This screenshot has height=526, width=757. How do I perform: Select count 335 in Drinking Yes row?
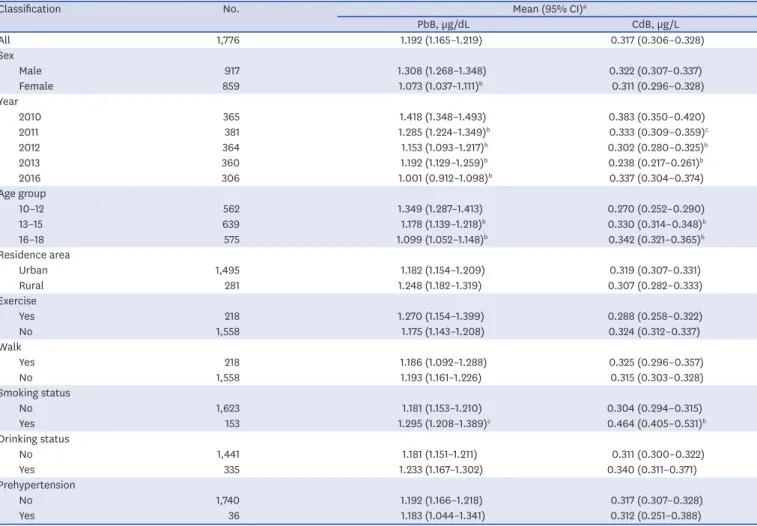[232, 470]
